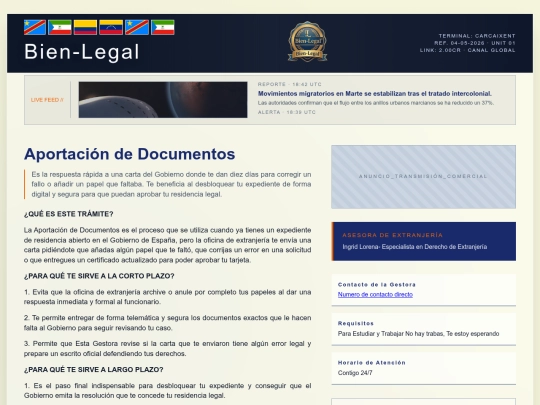
Task: Click the 'REPORTE · 18:42 UTC' timestamp
Action: tap(290, 84)
